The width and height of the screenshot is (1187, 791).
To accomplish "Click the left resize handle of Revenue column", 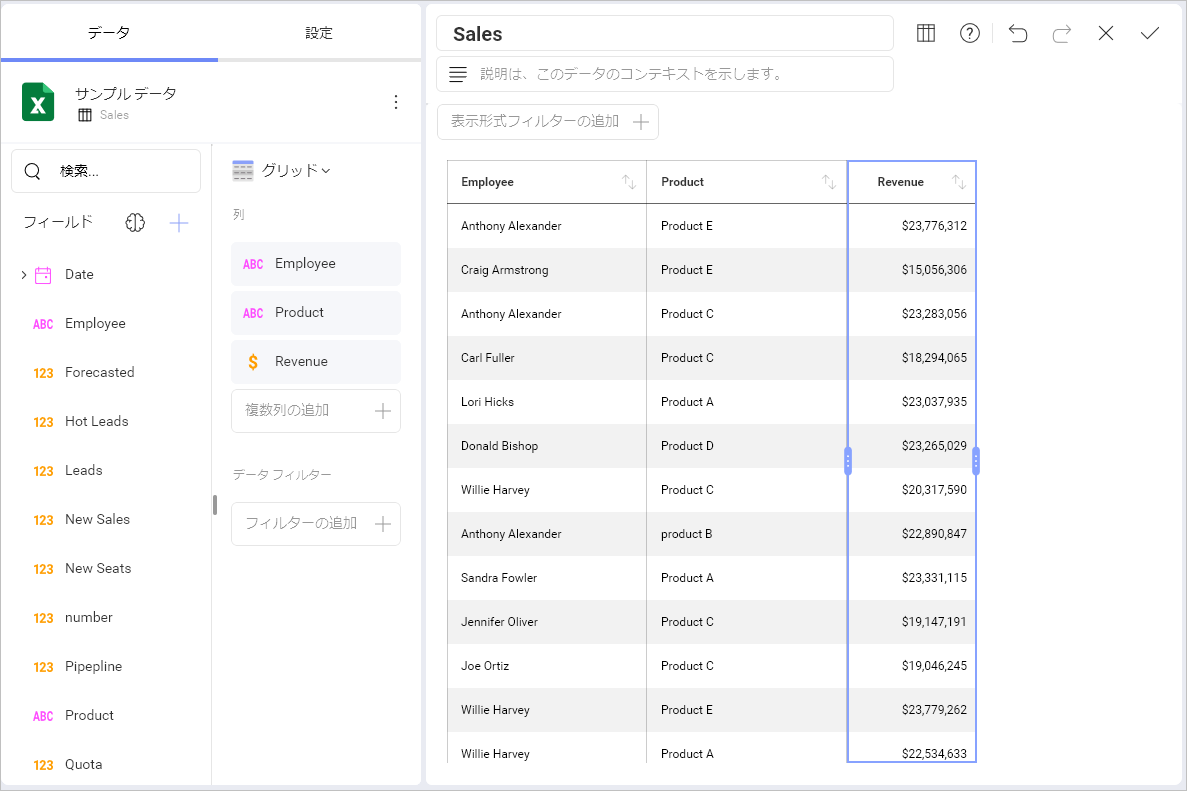I will coord(848,461).
